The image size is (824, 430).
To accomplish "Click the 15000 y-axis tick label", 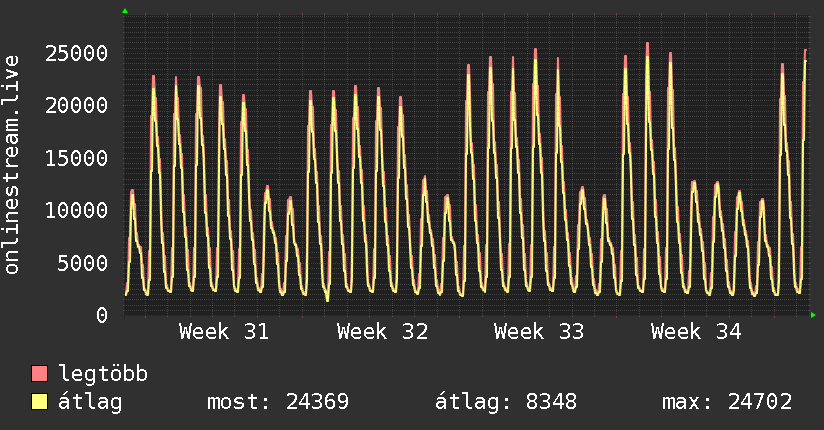I will point(76,158).
